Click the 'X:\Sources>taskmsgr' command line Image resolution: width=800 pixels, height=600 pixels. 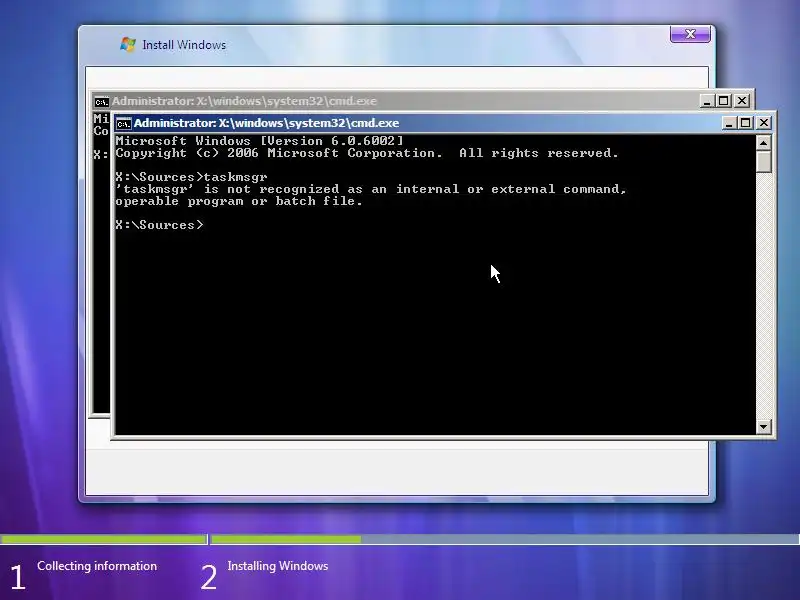click(x=191, y=177)
